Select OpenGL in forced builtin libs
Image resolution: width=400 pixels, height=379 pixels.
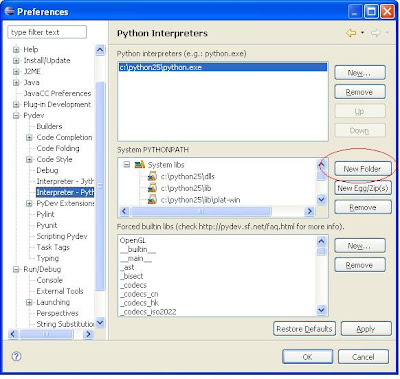tap(133, 240)
